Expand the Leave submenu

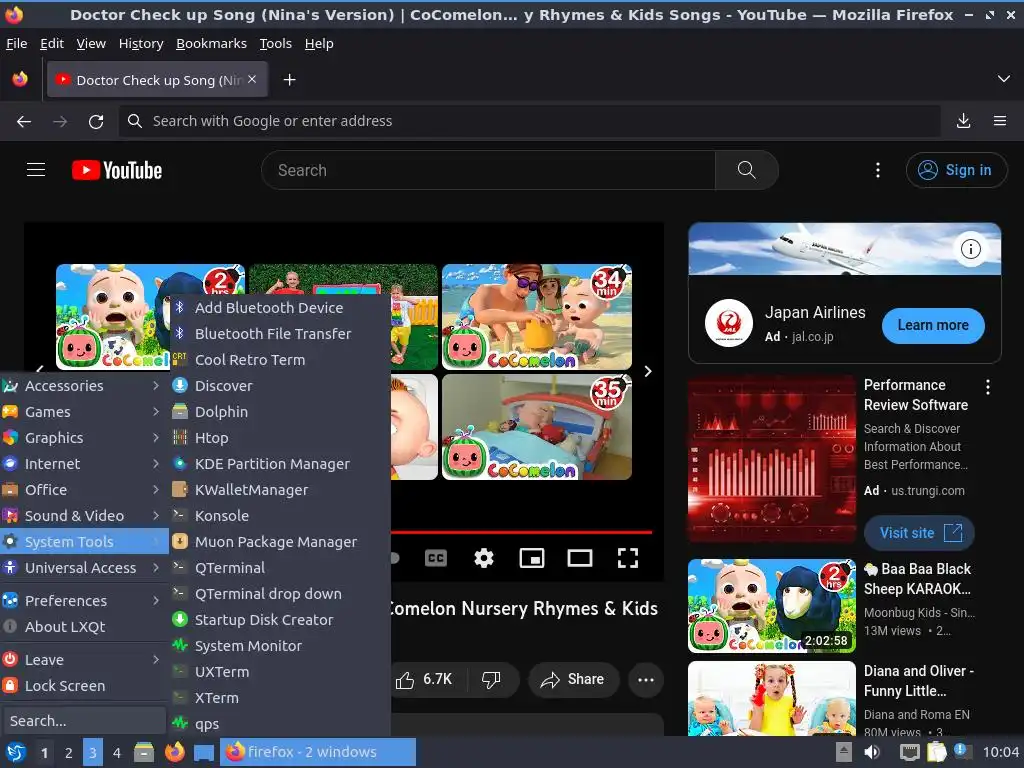click(x=84, y=660)
